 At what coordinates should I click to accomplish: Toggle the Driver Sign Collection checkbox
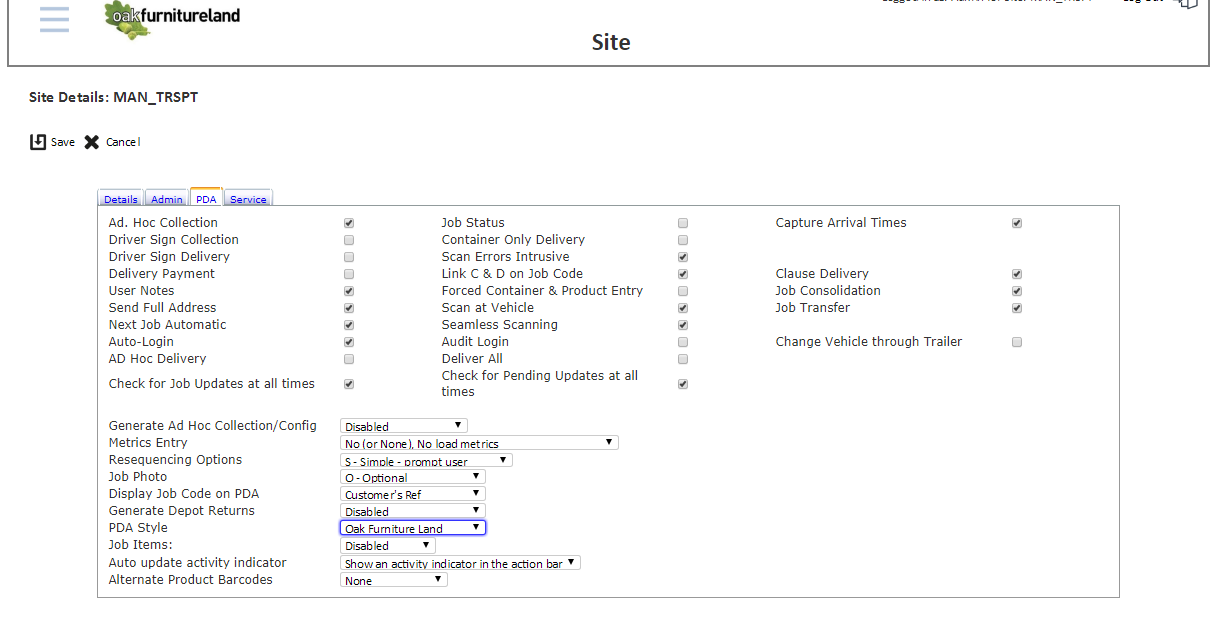tap(349, 240)
